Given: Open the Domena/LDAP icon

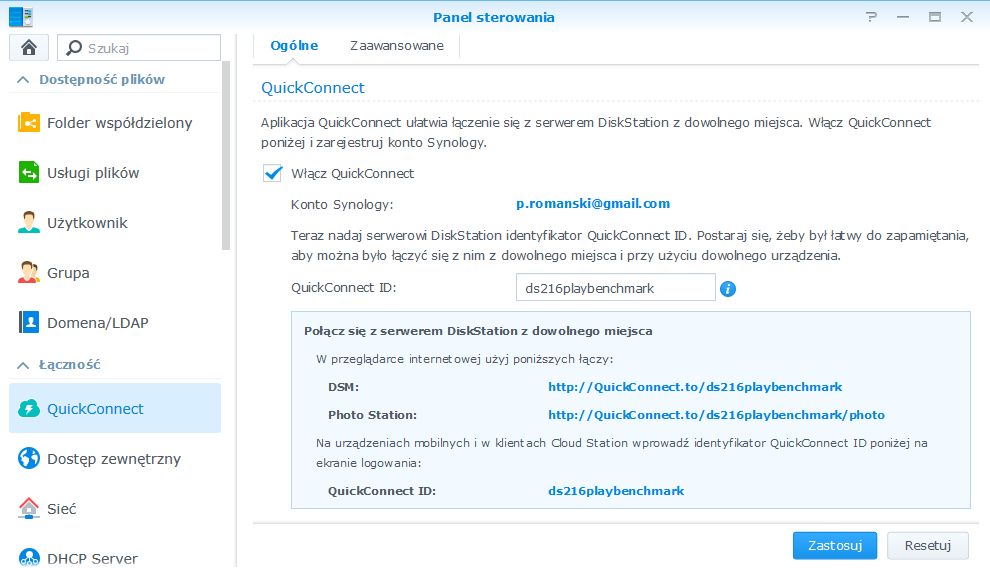Looking at the screenshot, I should [x=29, y=322].
